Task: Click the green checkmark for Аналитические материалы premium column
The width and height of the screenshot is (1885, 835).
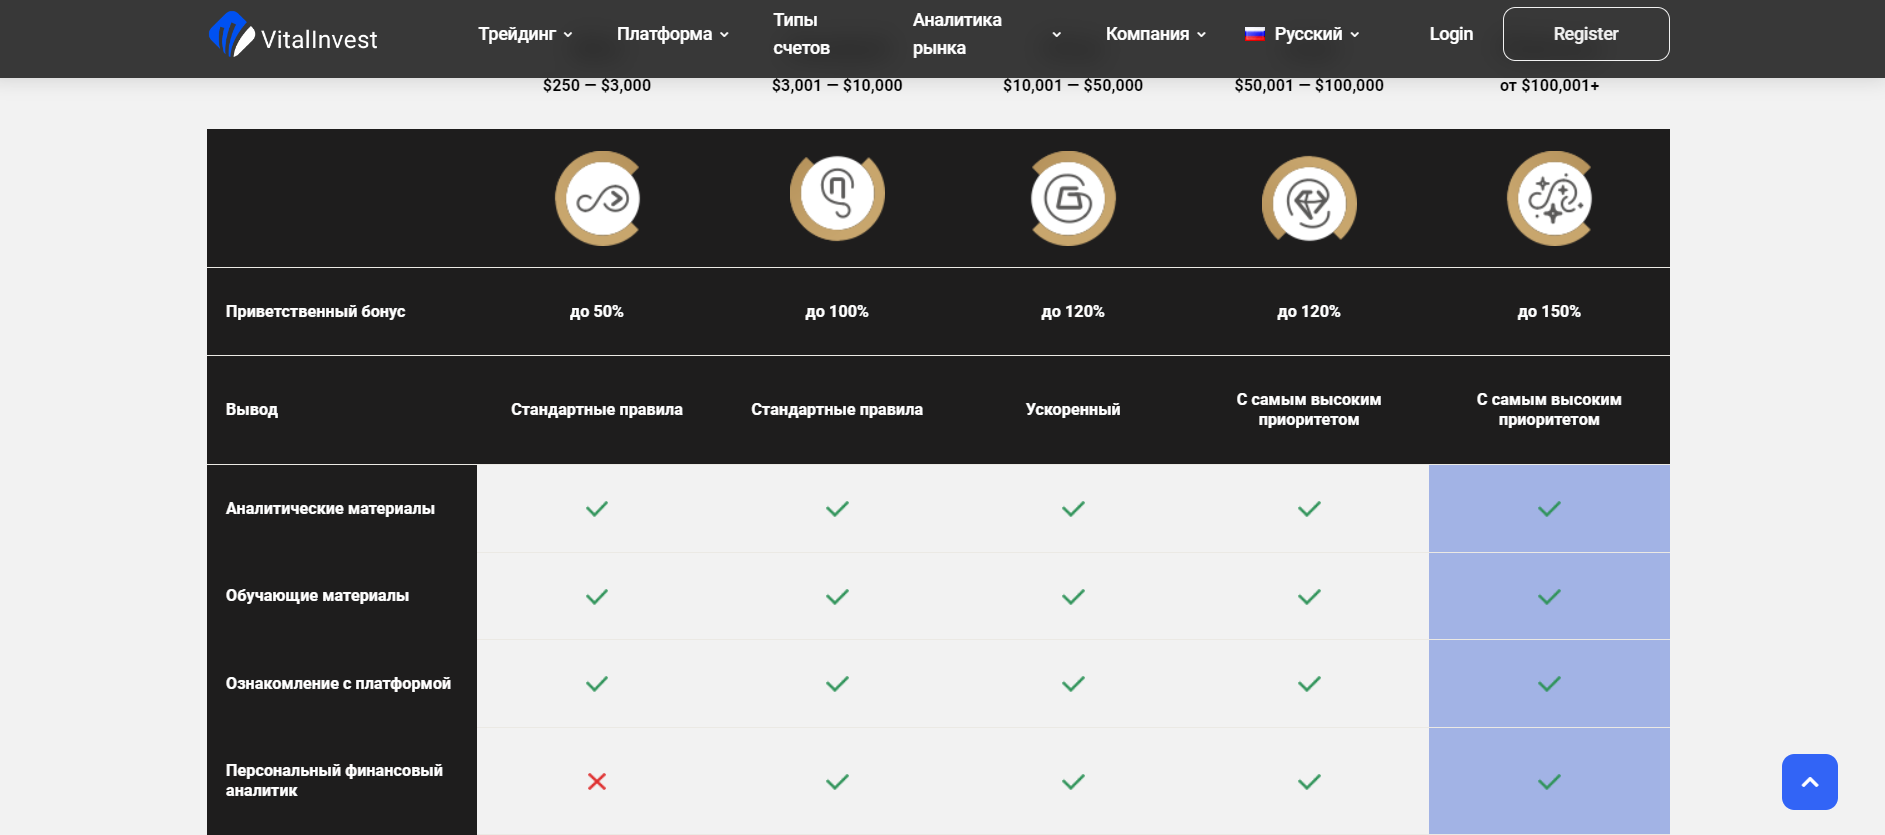Action: [1549, 508]
